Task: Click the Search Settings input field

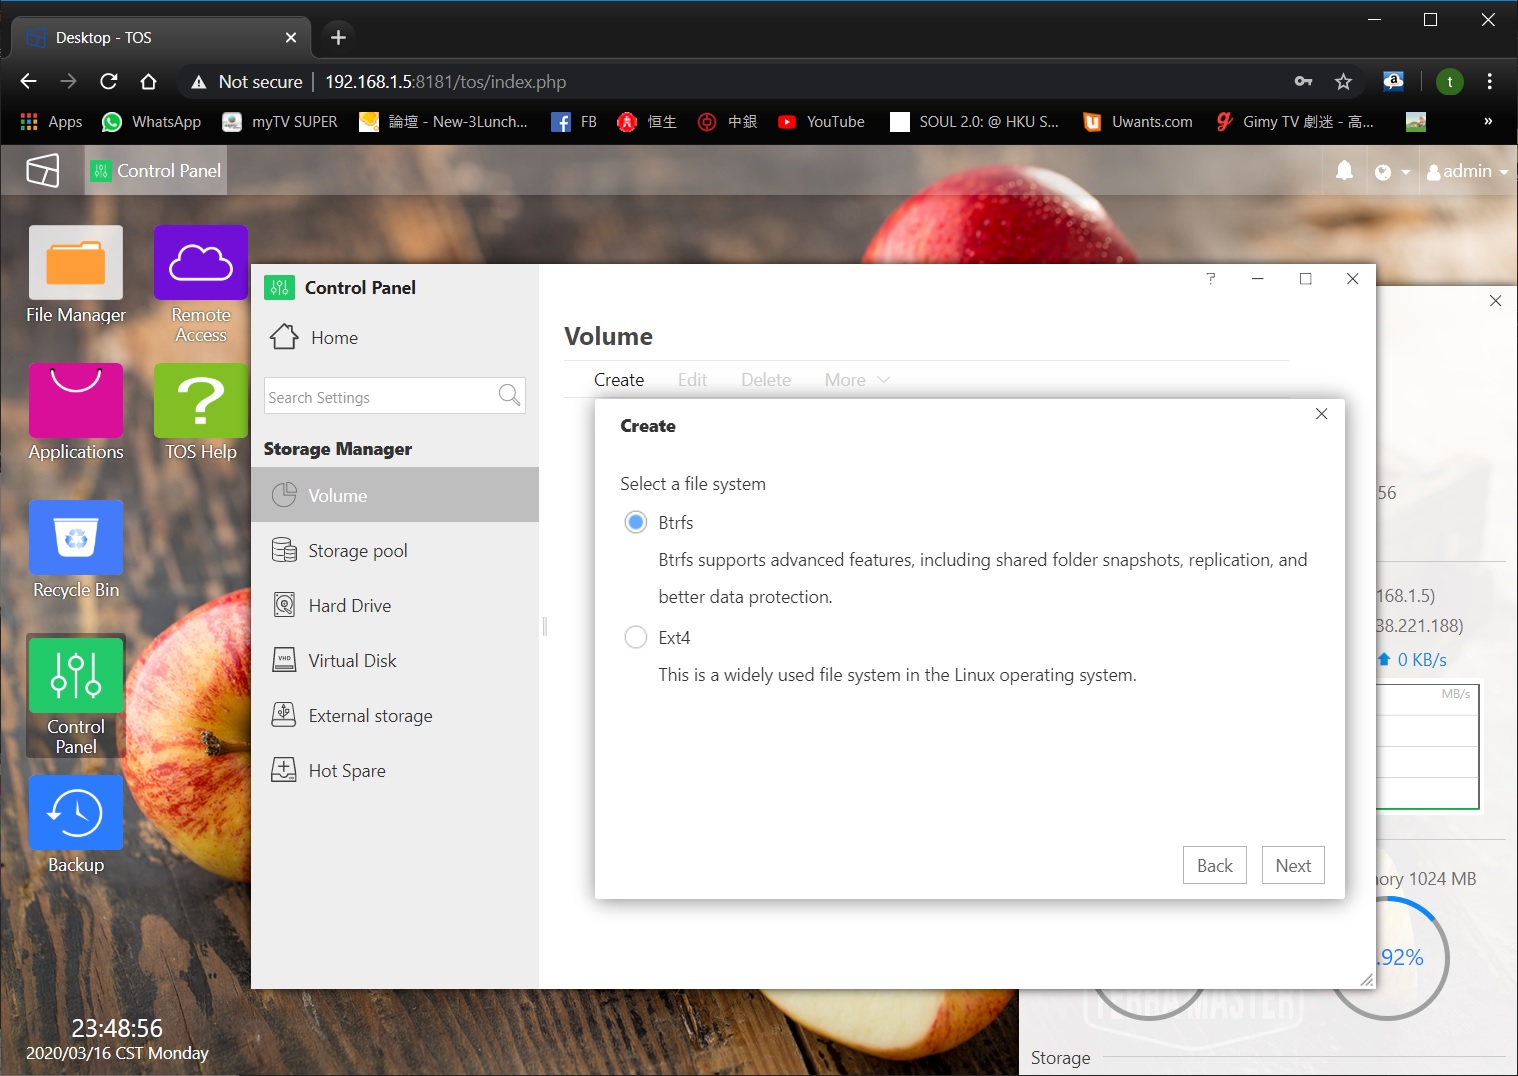Action: click(x=380, y=397)
